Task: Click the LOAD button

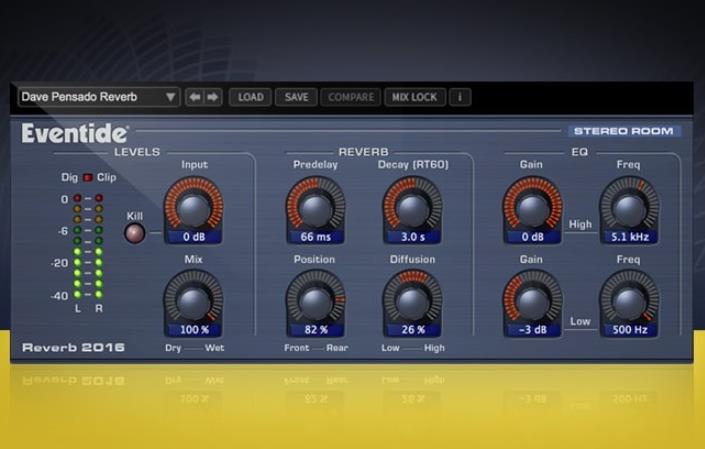Action: (250, 97)
